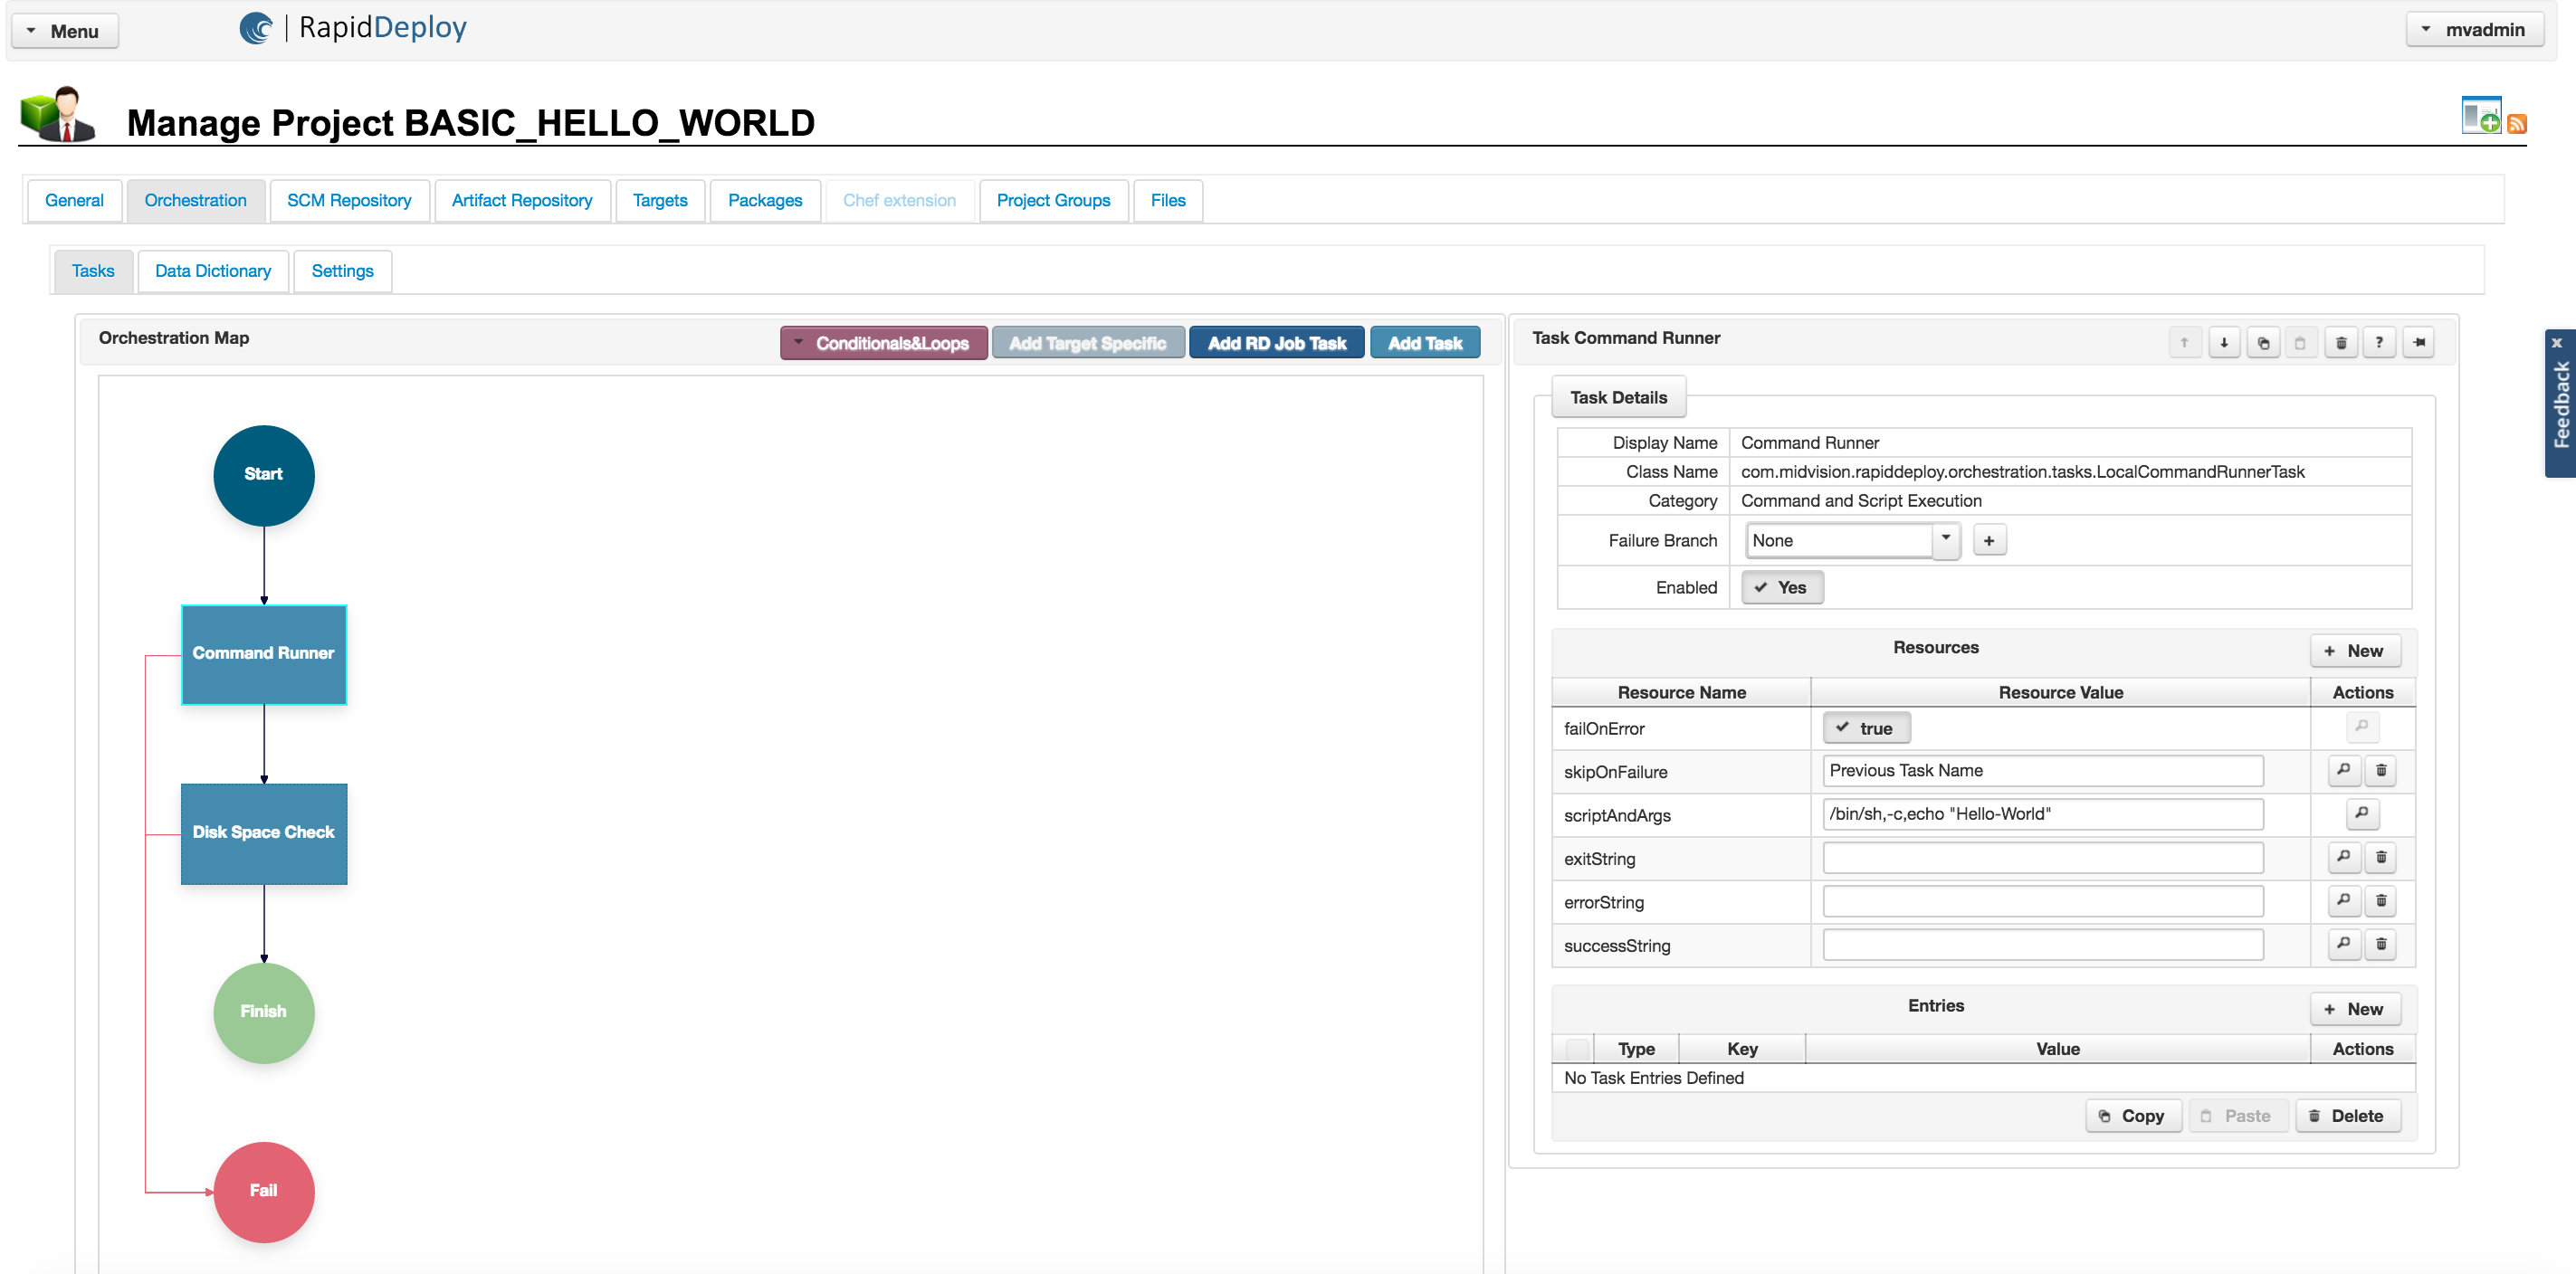Click the project manager icon beside title
The width and height of the screenshot is (2576, 1274).
click(x=58, y=114)
